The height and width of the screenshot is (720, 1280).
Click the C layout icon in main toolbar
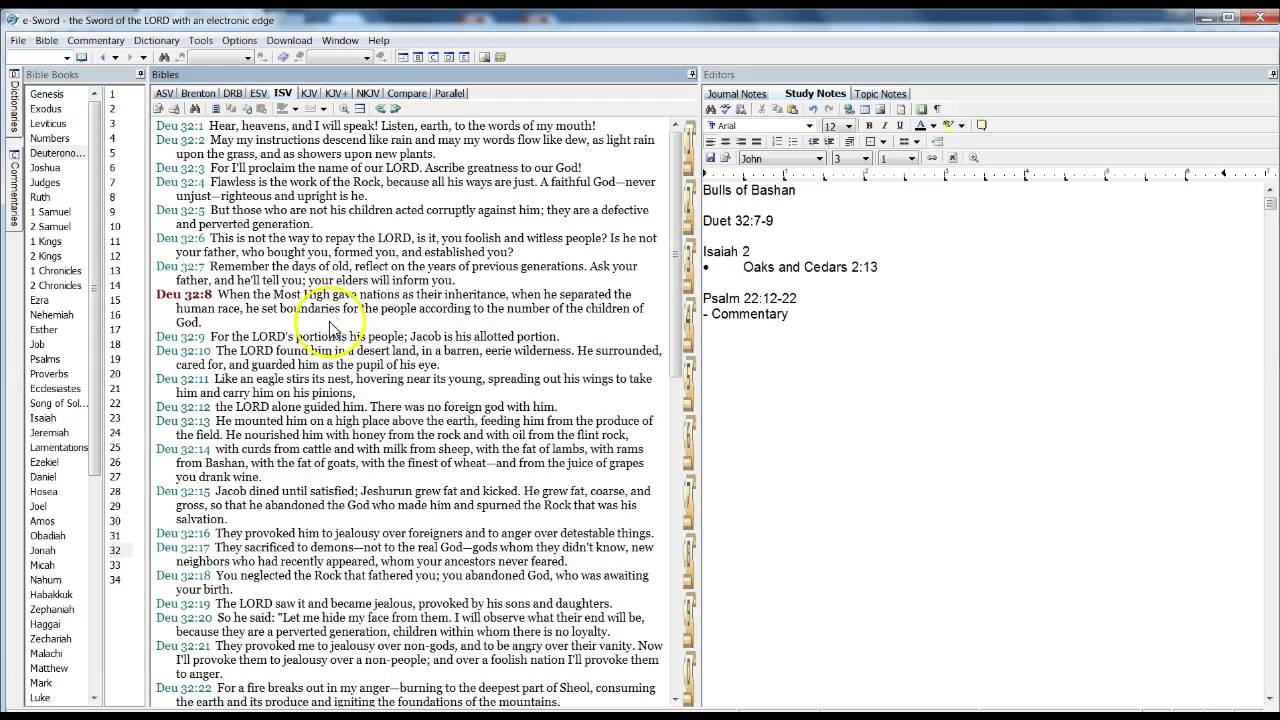tap(434, 57)
